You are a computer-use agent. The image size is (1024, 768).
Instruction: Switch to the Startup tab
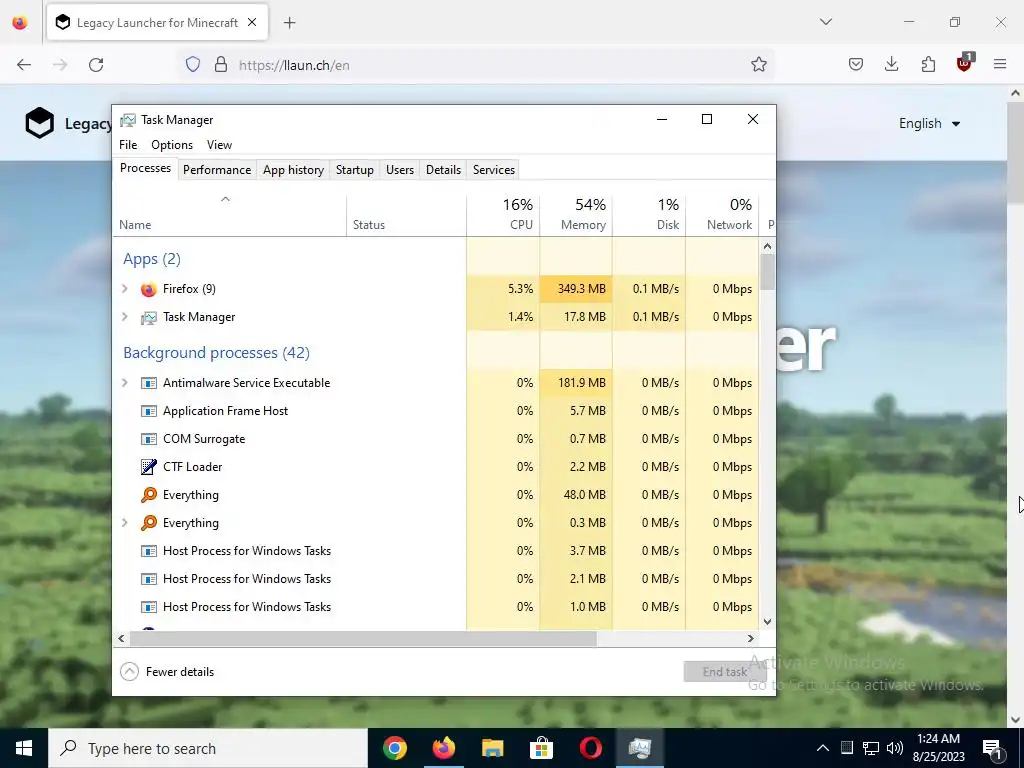coord(355,170)
